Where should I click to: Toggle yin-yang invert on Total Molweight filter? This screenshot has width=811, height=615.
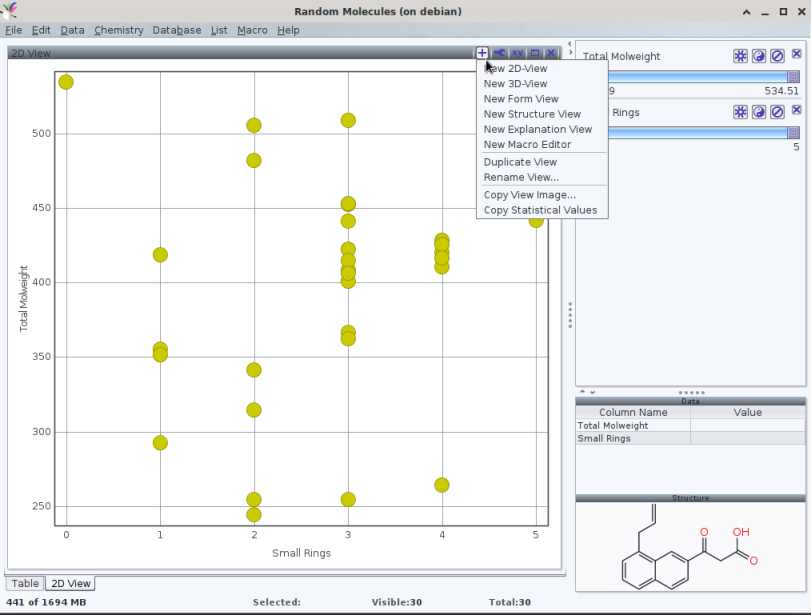(758, 56)
